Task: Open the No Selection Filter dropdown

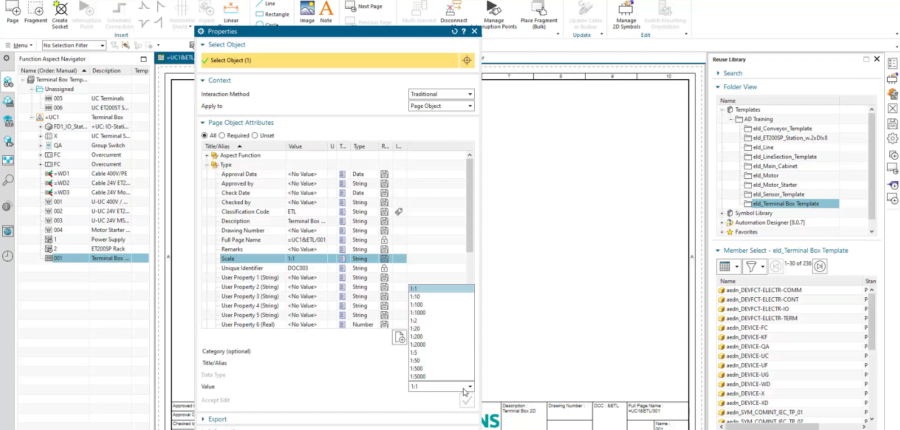Action: (x=74, y=45)
